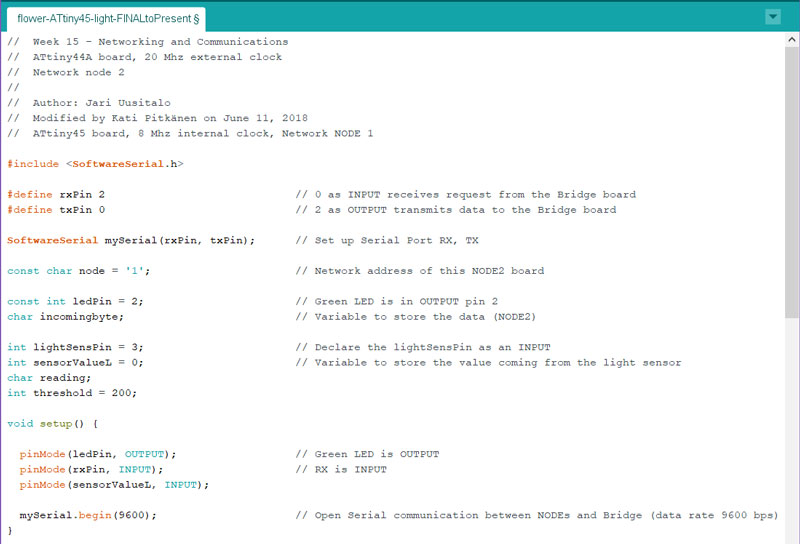The width and height of the screenshot is (800, 544).
Task: Click the 'void setup() {' line
Action: click(53, 424)
